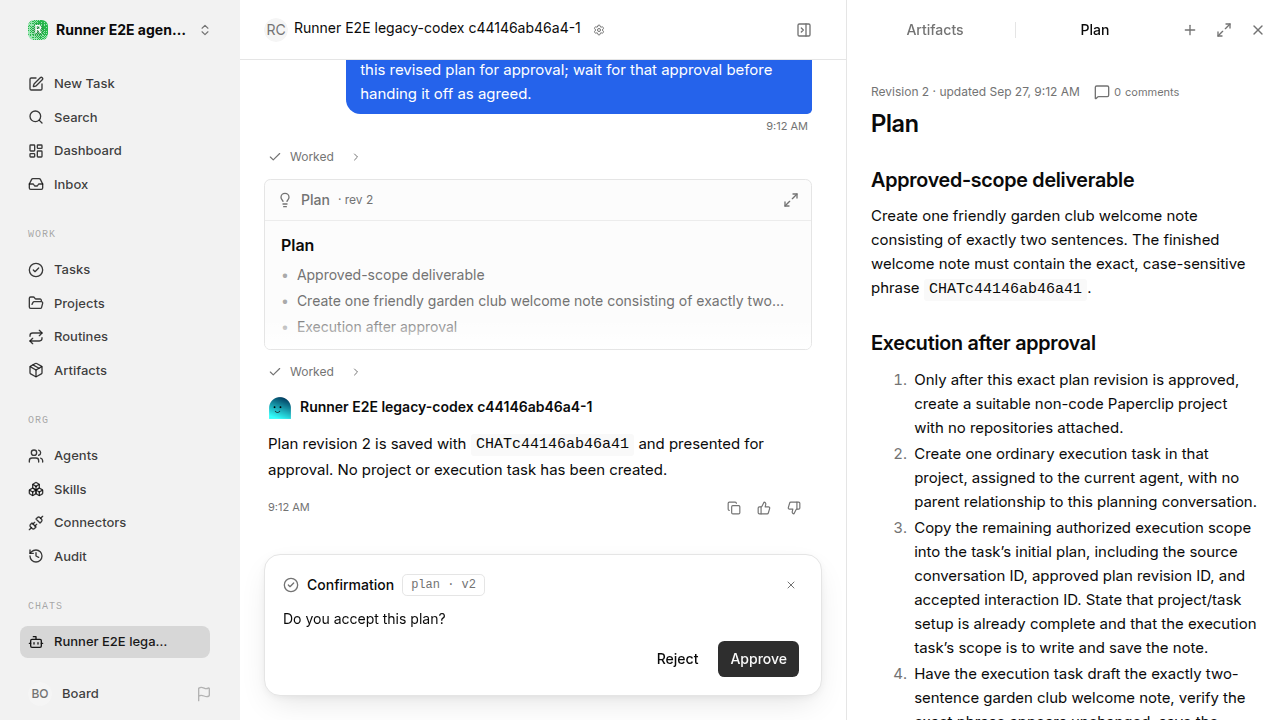
Task: Click the New Task compose icon
Action: (36, 84)
